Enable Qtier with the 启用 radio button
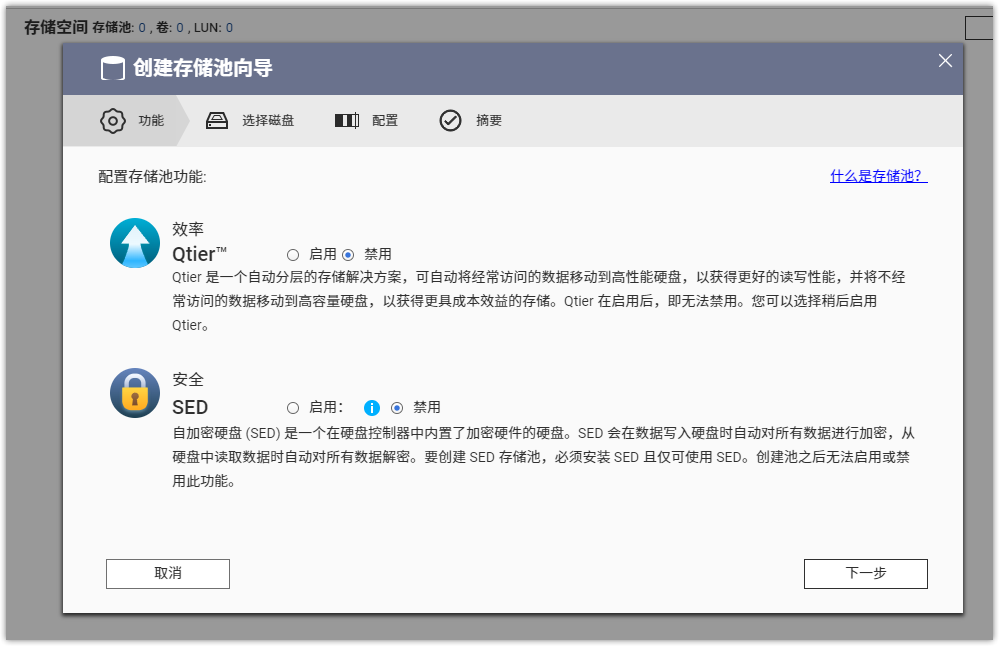999x646 pixels. (293, 255)
